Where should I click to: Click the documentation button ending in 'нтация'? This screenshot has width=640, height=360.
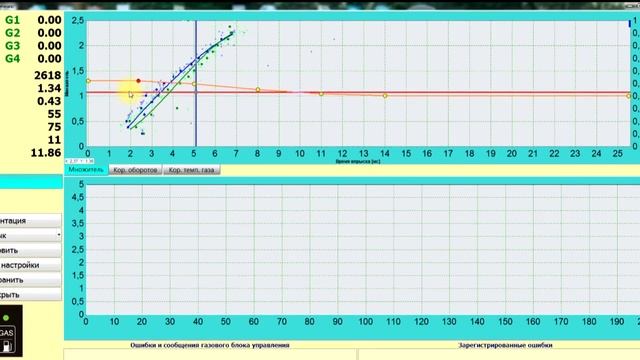pyautogui.click(x=31, y=220)
